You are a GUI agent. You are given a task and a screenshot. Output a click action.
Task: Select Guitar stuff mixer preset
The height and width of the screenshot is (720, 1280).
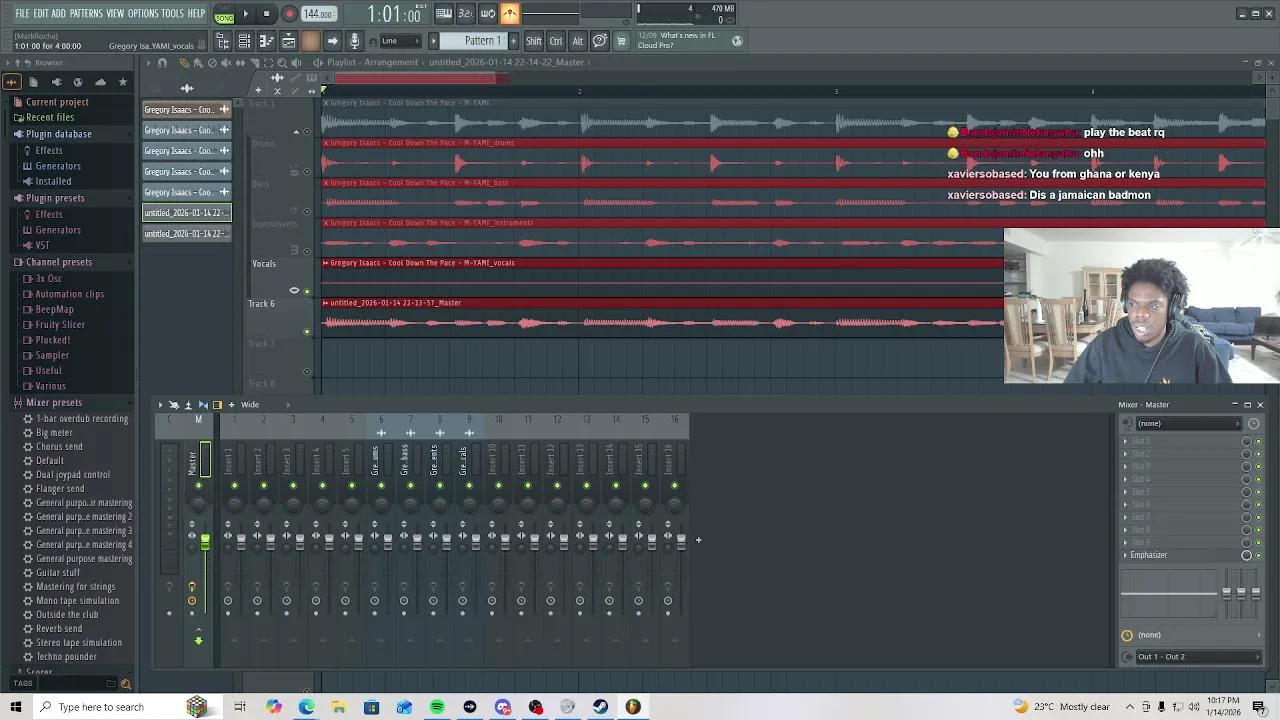(x=57, y=573)
